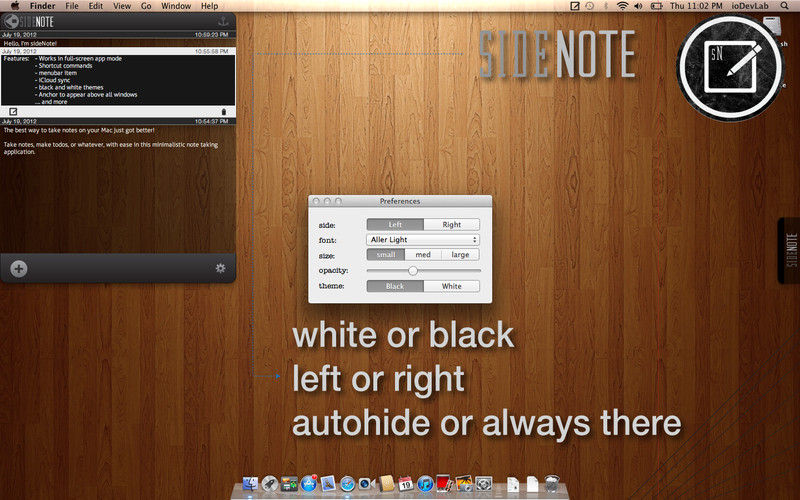Open System Preferences gear in Dock
This screenshot has height=500, width=800.
pos(483,483)
